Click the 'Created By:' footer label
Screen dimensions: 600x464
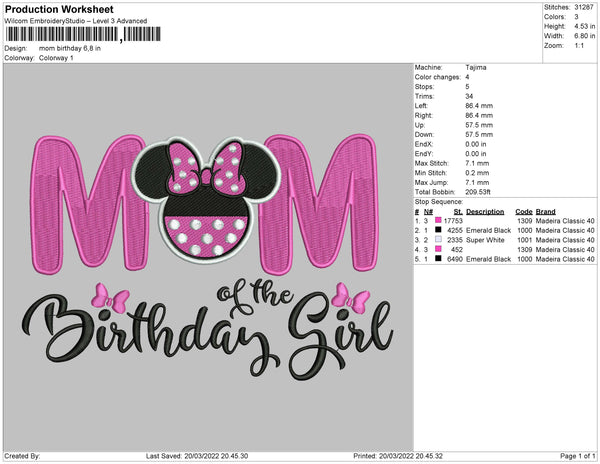coord(22,456)
